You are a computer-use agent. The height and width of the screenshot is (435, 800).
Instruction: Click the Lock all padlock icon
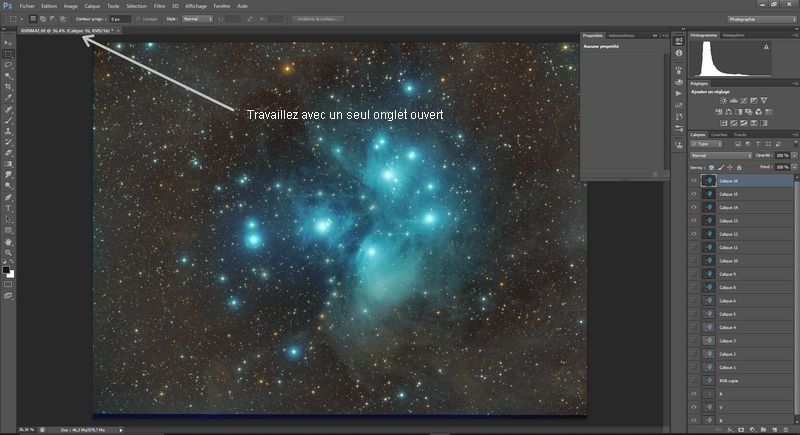[x=739, y=167]
